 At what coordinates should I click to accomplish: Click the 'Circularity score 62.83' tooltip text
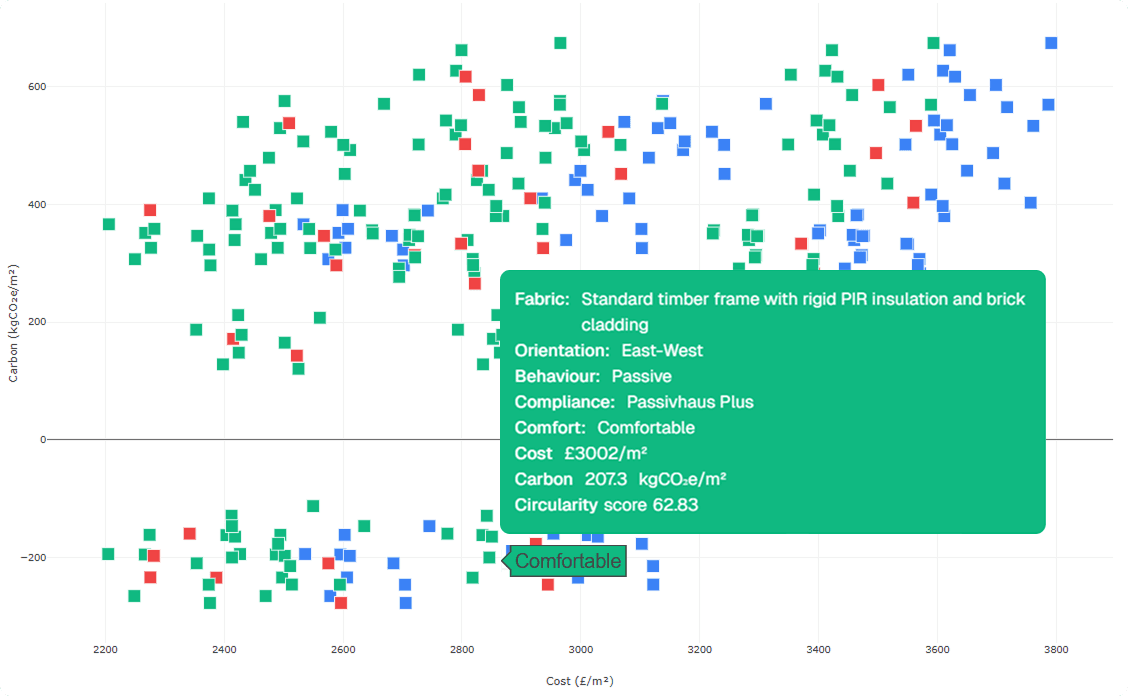pyautogui.click(x=606, y=505)
